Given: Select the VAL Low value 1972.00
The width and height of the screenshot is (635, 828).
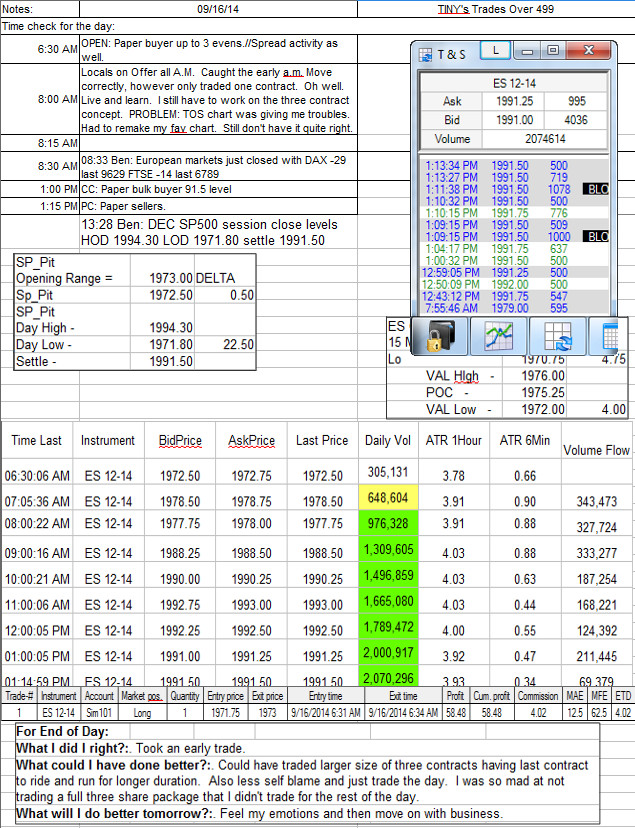Looking at the screenshot, I should 534,409.
